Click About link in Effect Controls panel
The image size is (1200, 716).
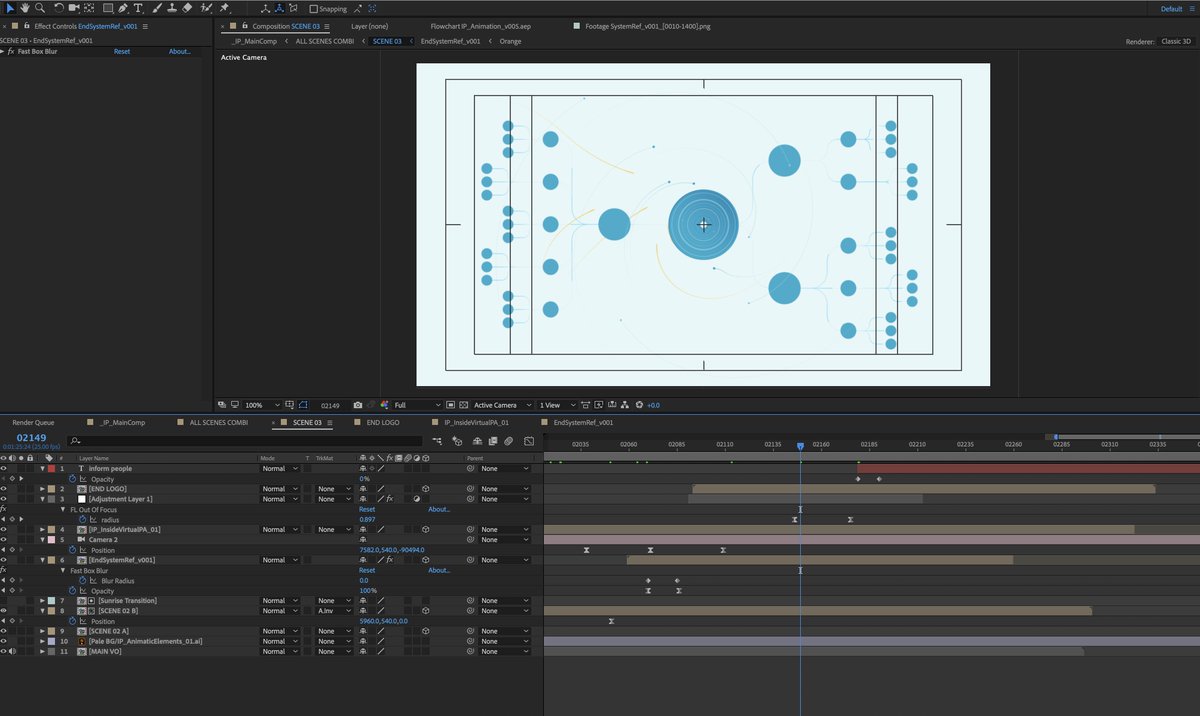pos(180,51)
